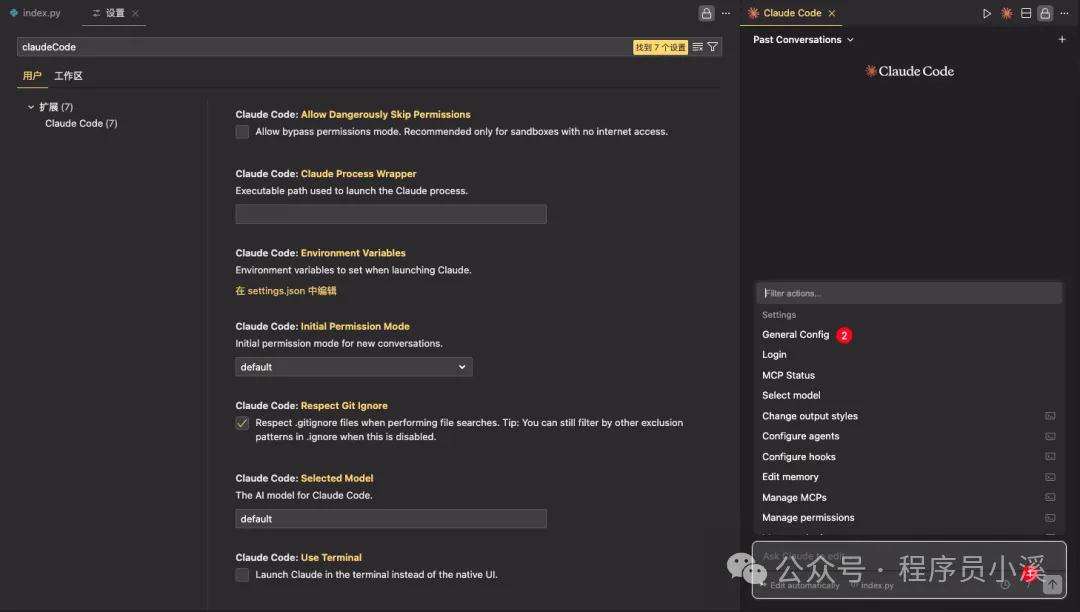Click the terminal icon beside Configure hooks
The width and height of the screenshot is (1080, 612).
pos(1050,456)
